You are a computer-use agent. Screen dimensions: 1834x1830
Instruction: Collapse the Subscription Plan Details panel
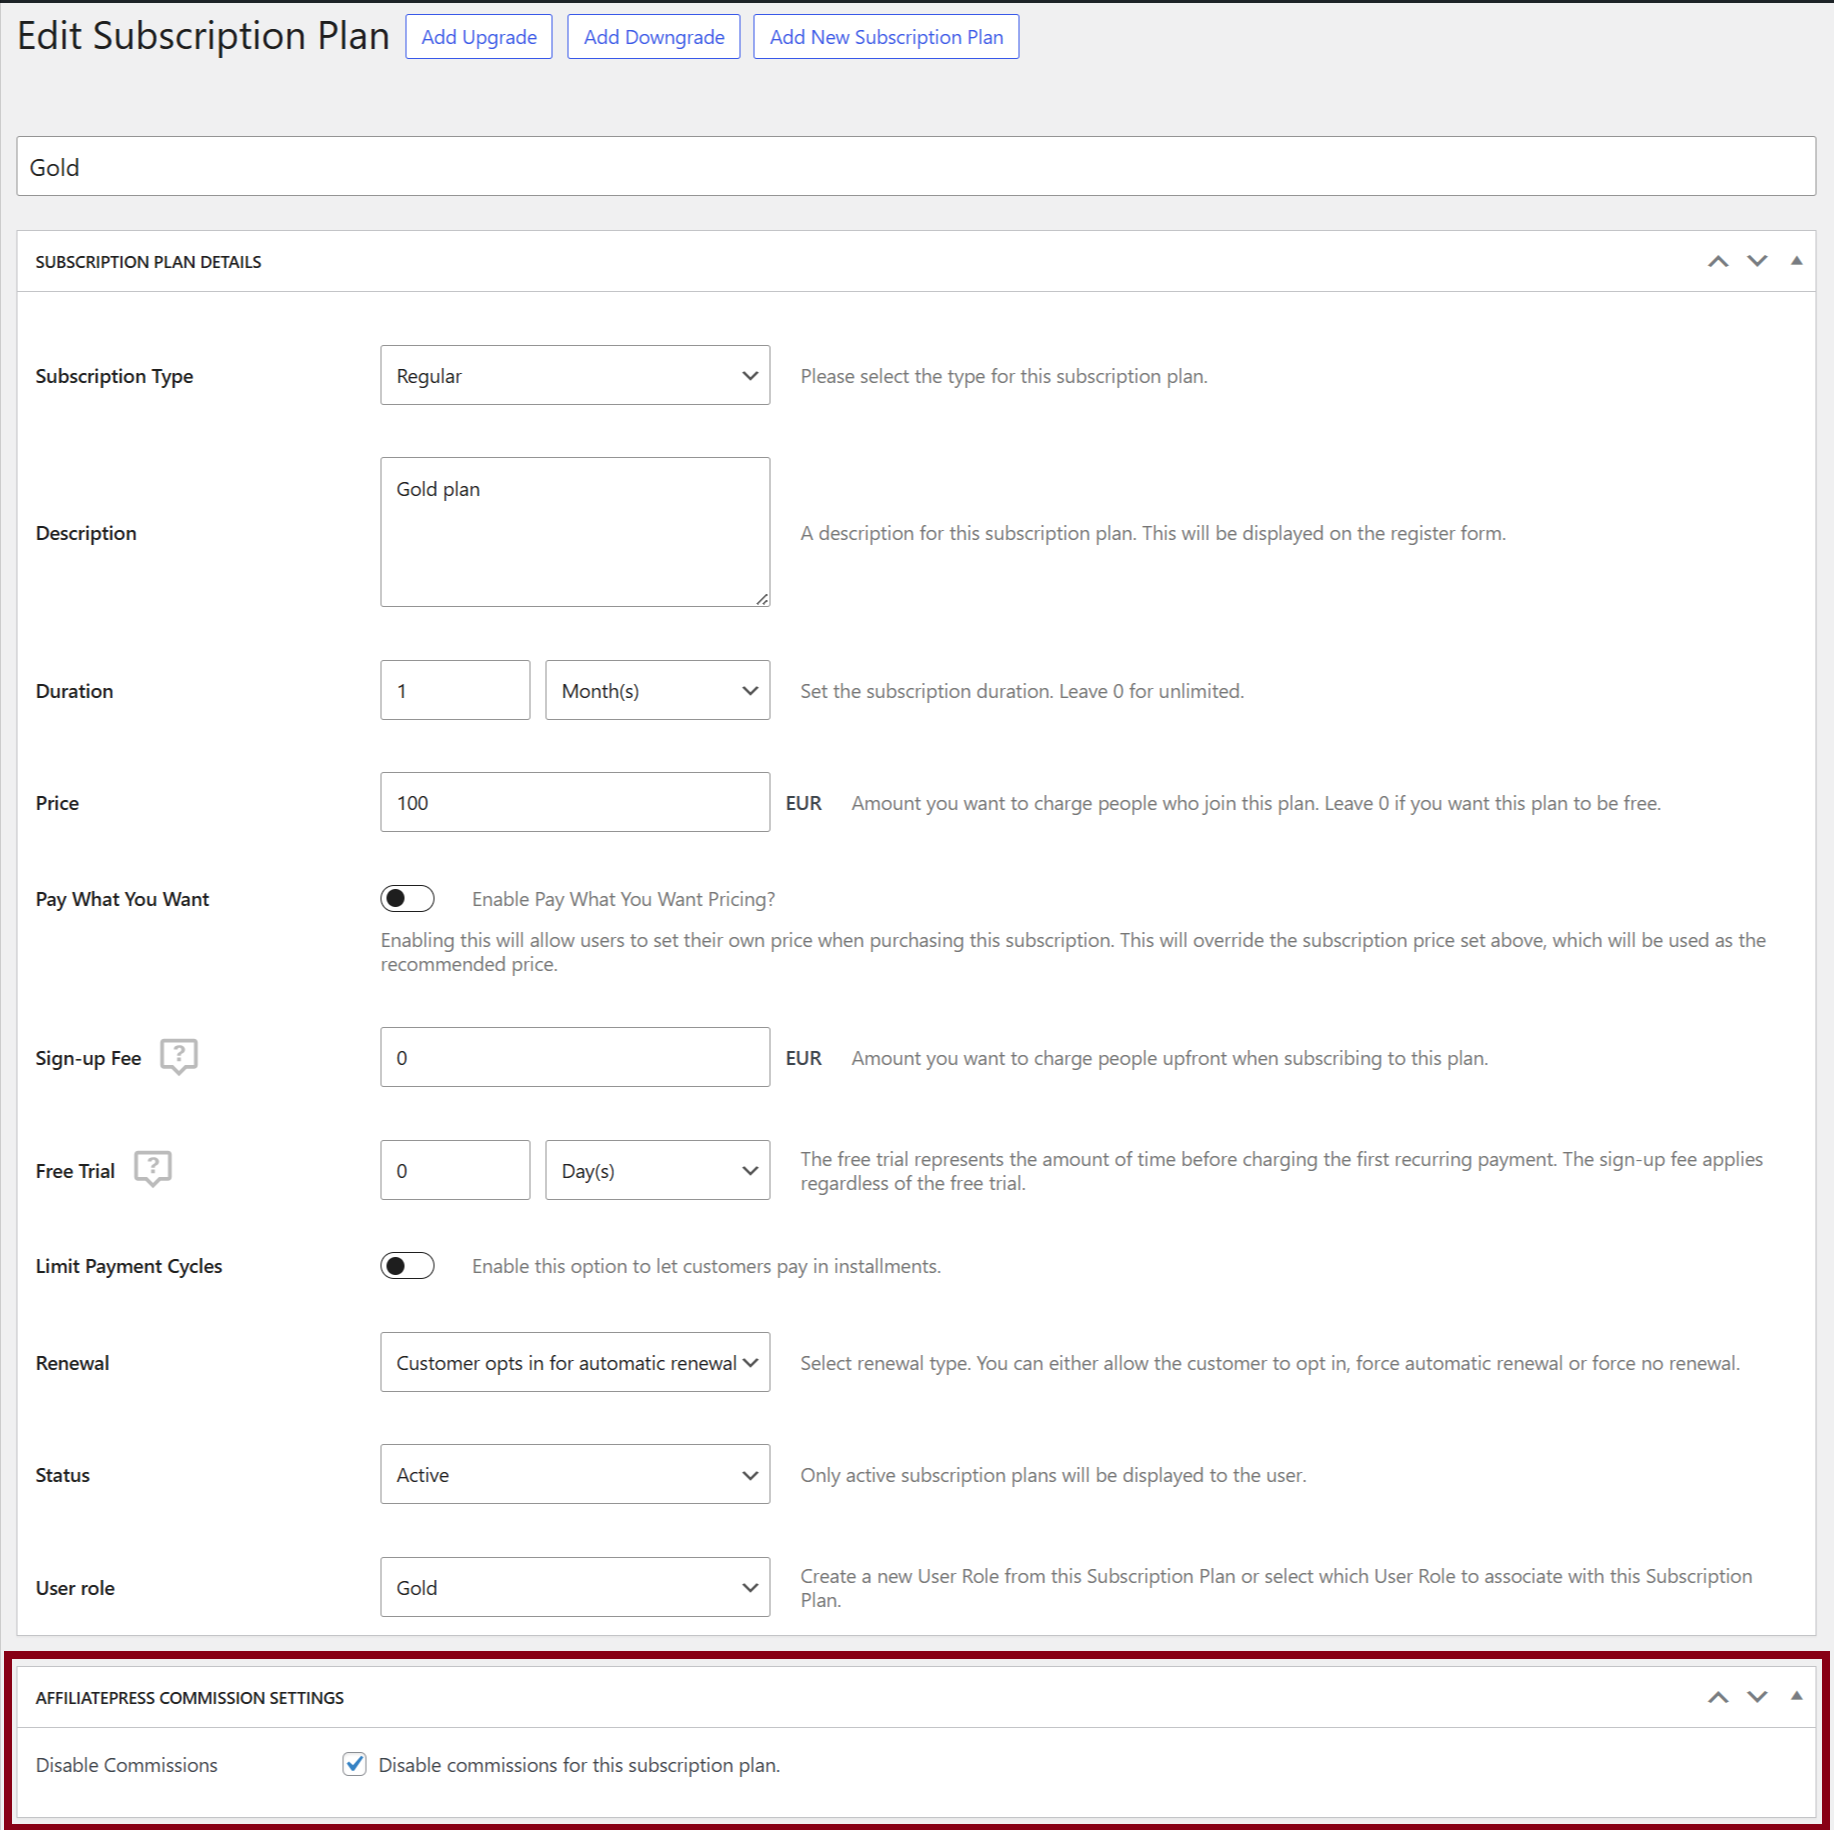click(1796, 262)
